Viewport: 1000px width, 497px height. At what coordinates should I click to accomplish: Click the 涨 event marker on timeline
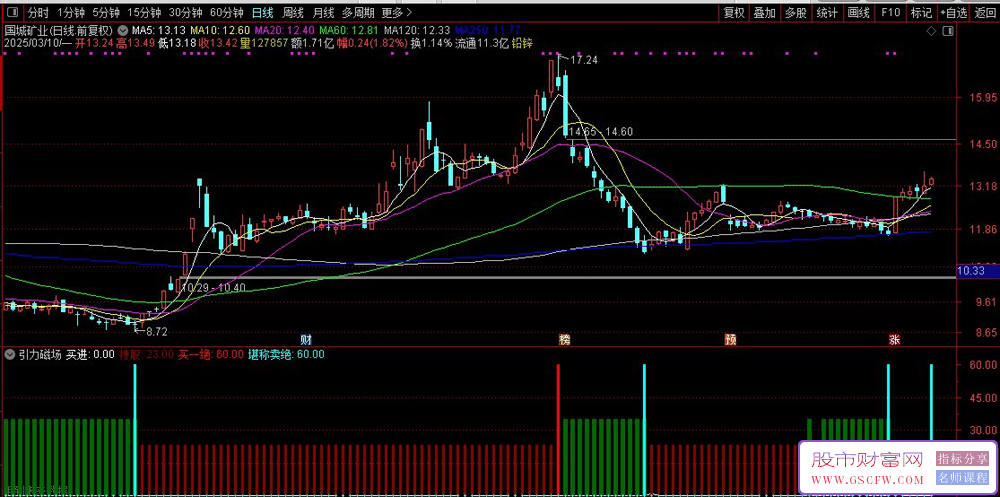point(895,340)
